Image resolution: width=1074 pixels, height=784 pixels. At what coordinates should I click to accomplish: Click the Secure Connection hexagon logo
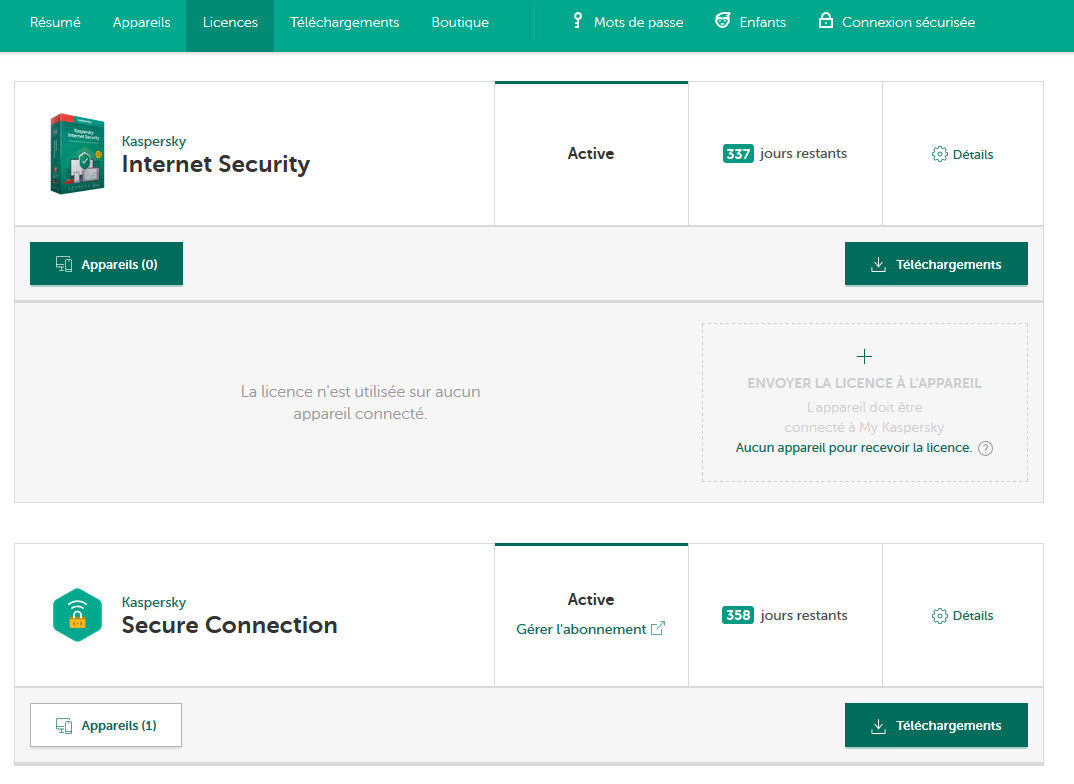(77, 614)
